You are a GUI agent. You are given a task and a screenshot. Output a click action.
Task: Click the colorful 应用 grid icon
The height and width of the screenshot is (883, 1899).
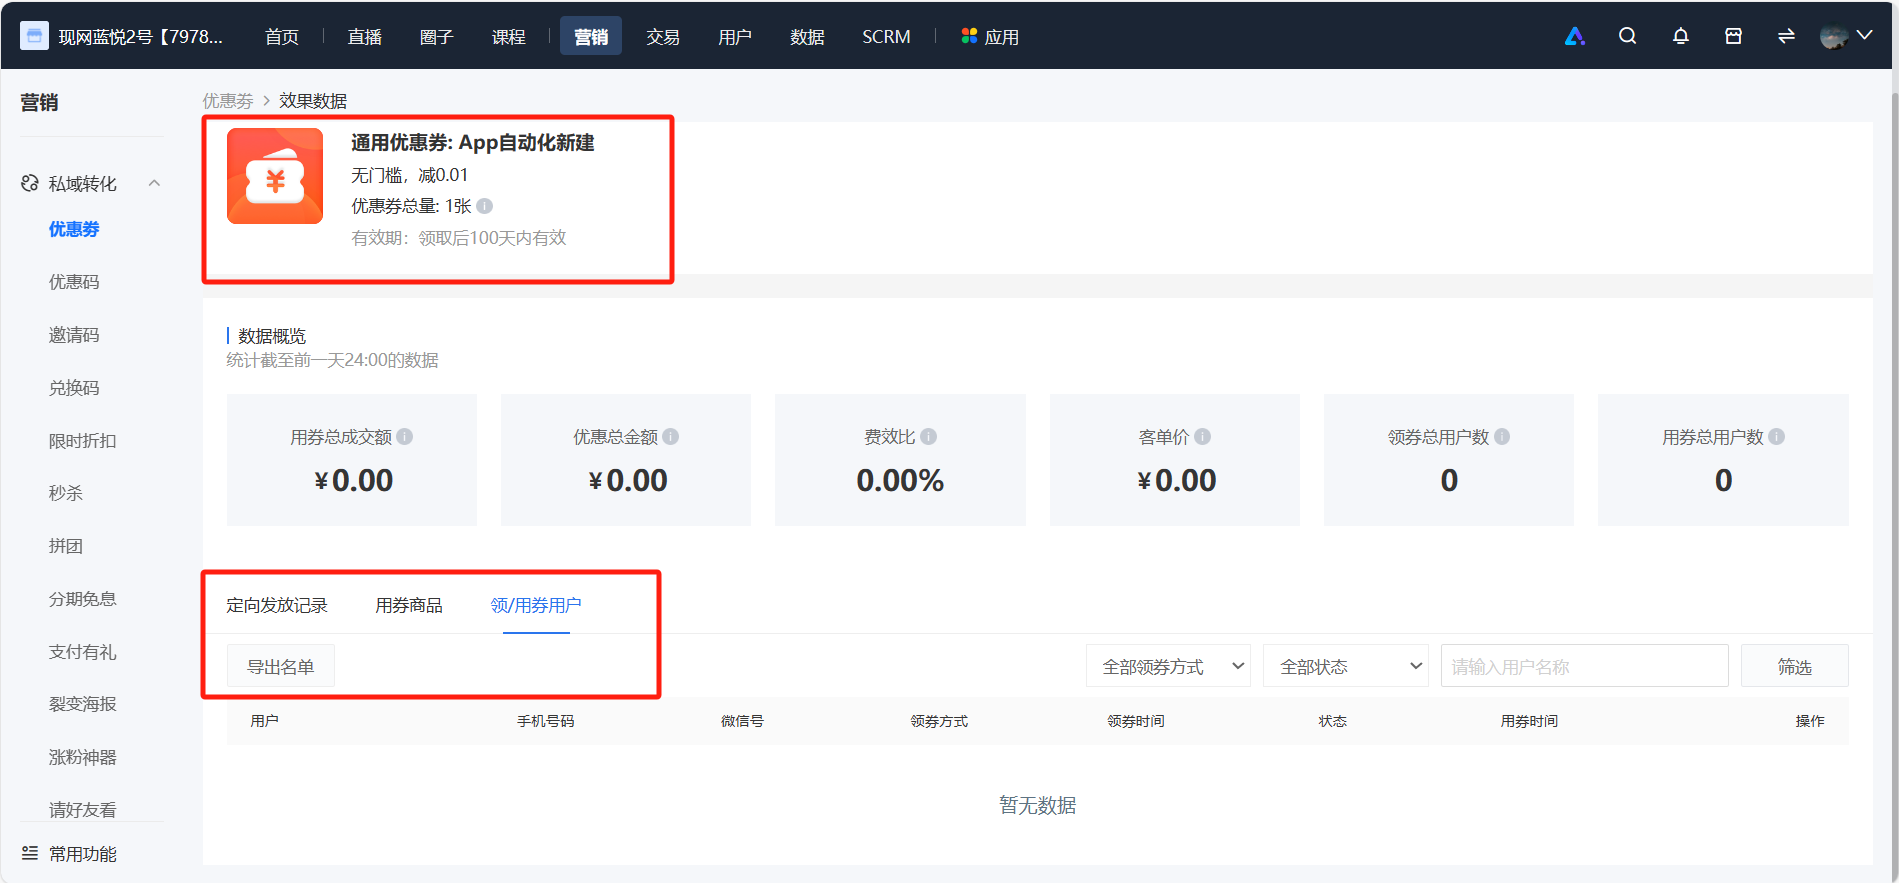point(969,36)
